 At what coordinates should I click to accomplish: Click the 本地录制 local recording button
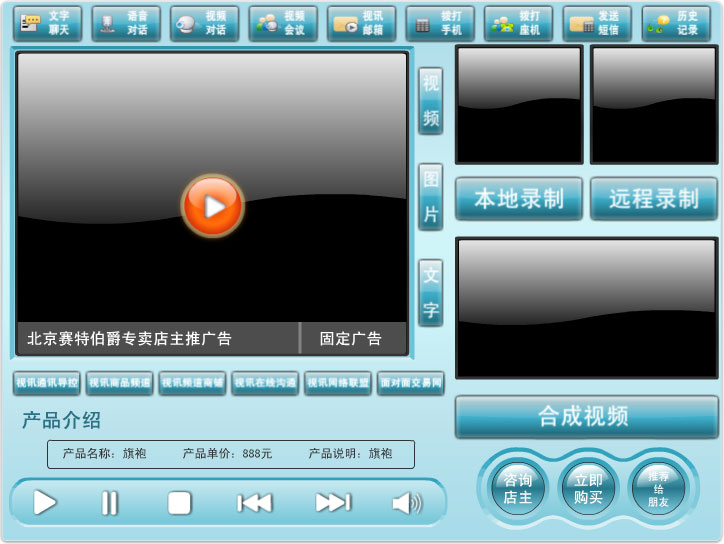pyautogui.click(x=518, y=199)
